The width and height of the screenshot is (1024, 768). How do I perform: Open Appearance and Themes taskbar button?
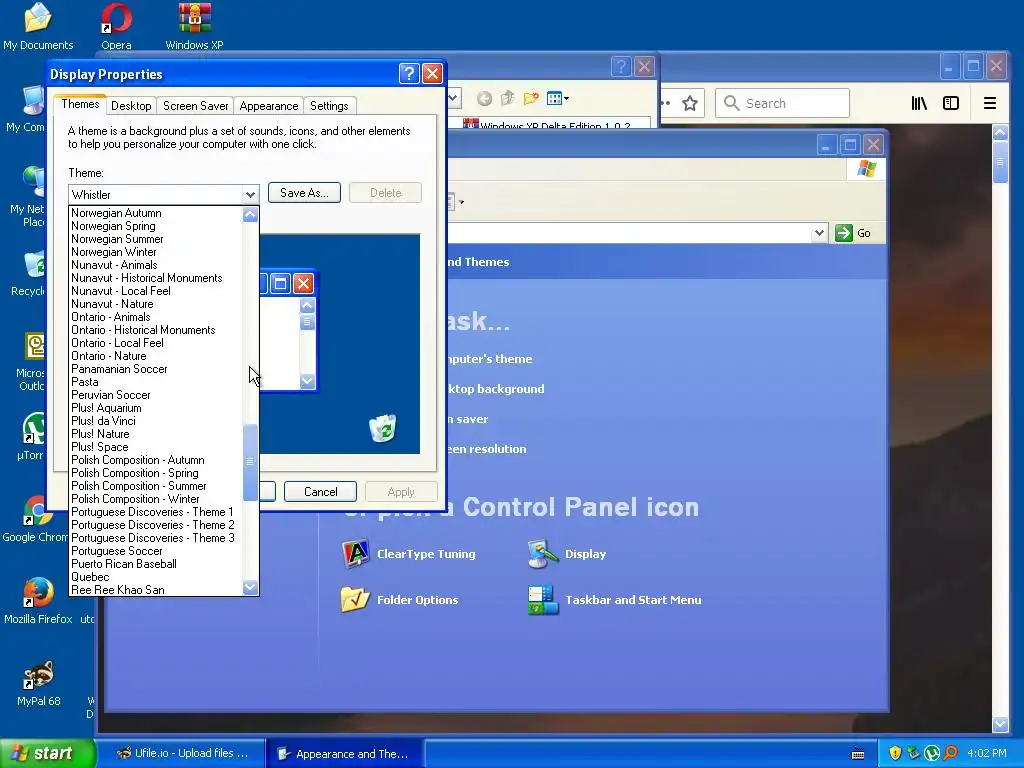345,754
